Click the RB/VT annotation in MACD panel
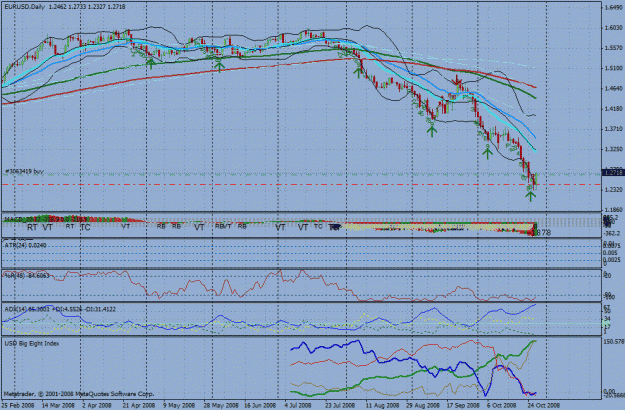625x410 pixels. (223, 226)
